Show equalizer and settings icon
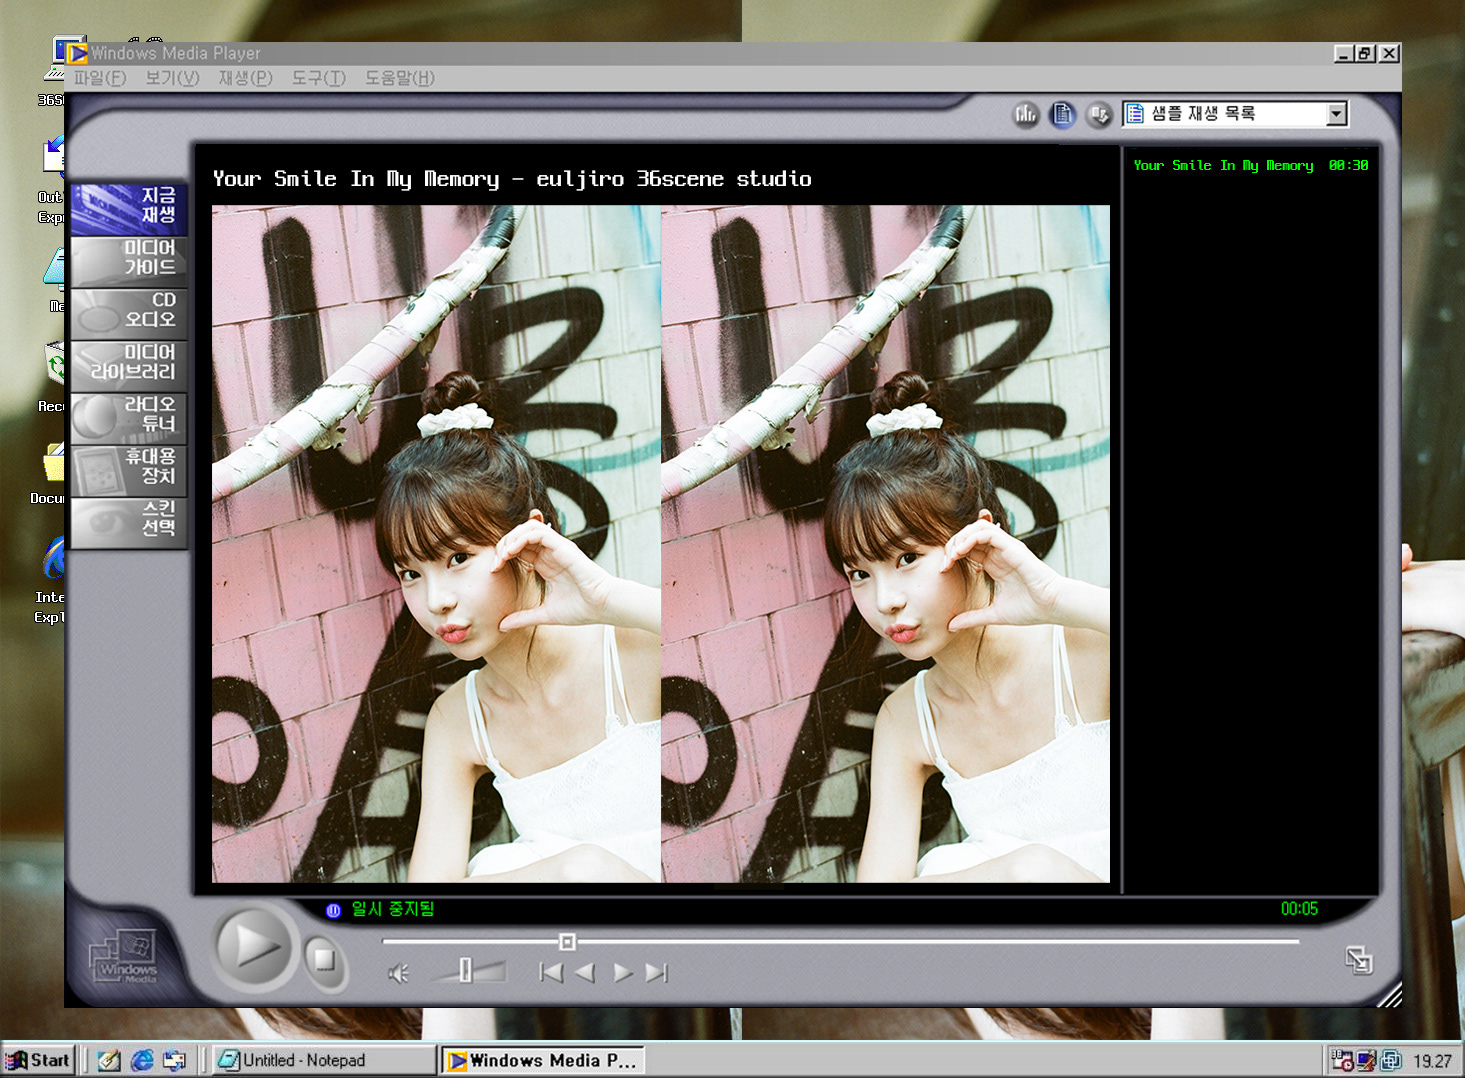1465x1078 pixels. [x=1026, y=115]
